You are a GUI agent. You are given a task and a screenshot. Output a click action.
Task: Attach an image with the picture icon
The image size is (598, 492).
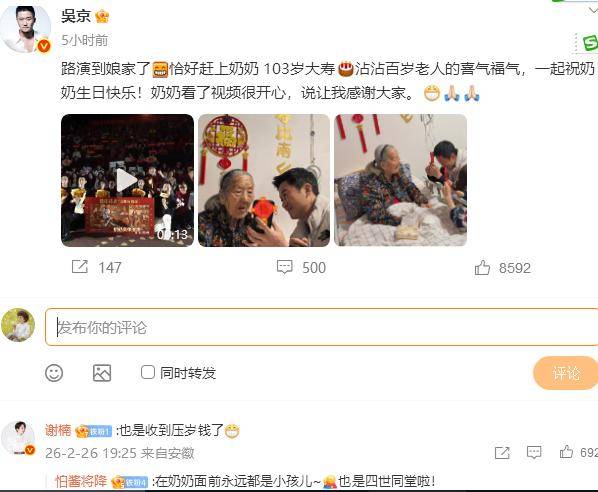pyautogui.click(x=102, y=373)
